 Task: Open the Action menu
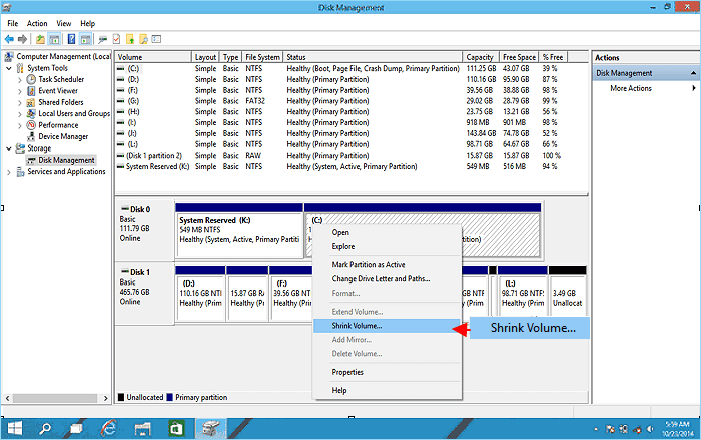(38, 23)
